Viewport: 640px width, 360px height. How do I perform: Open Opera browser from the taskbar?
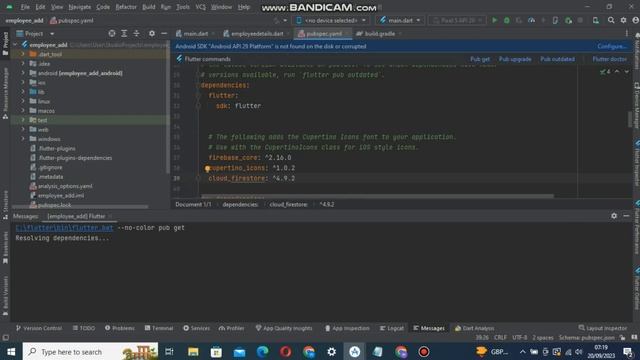[286, 351]
